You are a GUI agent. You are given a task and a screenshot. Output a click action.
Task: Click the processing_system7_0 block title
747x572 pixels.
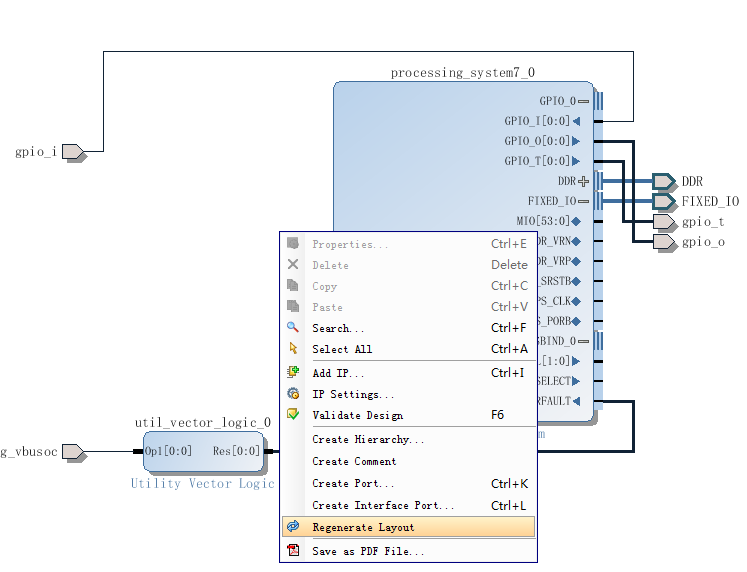point(463,72)
